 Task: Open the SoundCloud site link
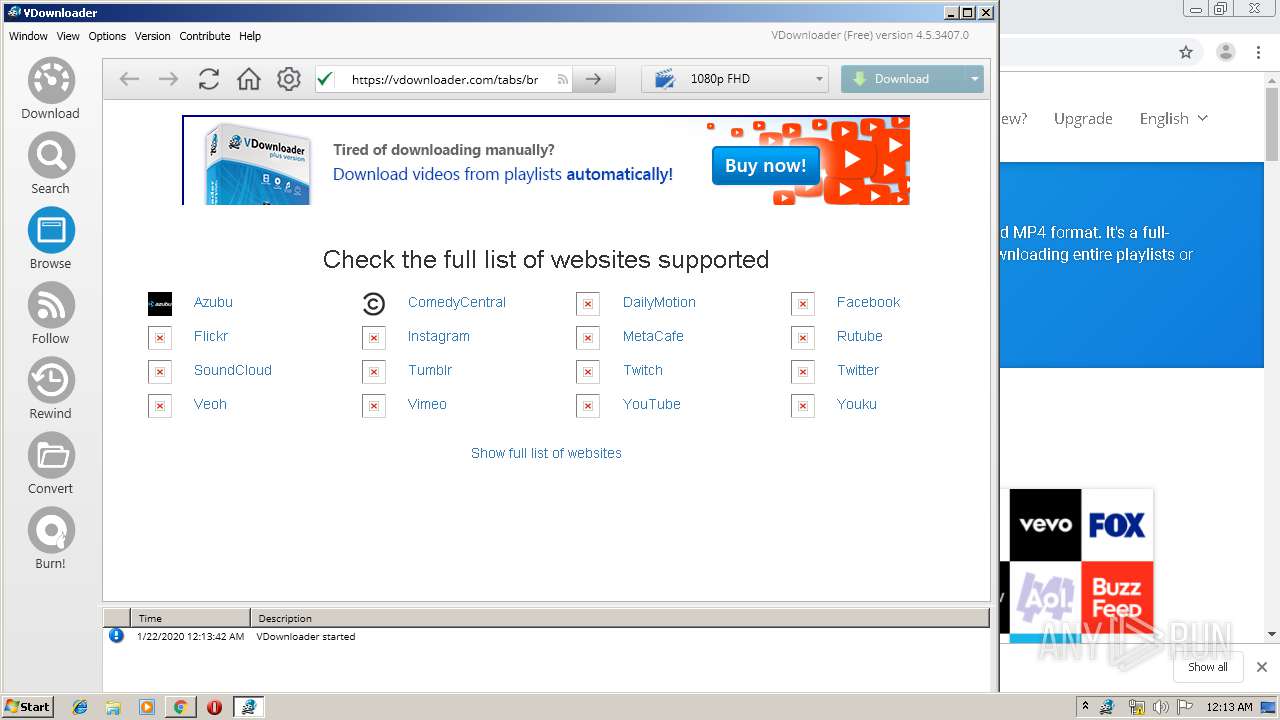233,370
